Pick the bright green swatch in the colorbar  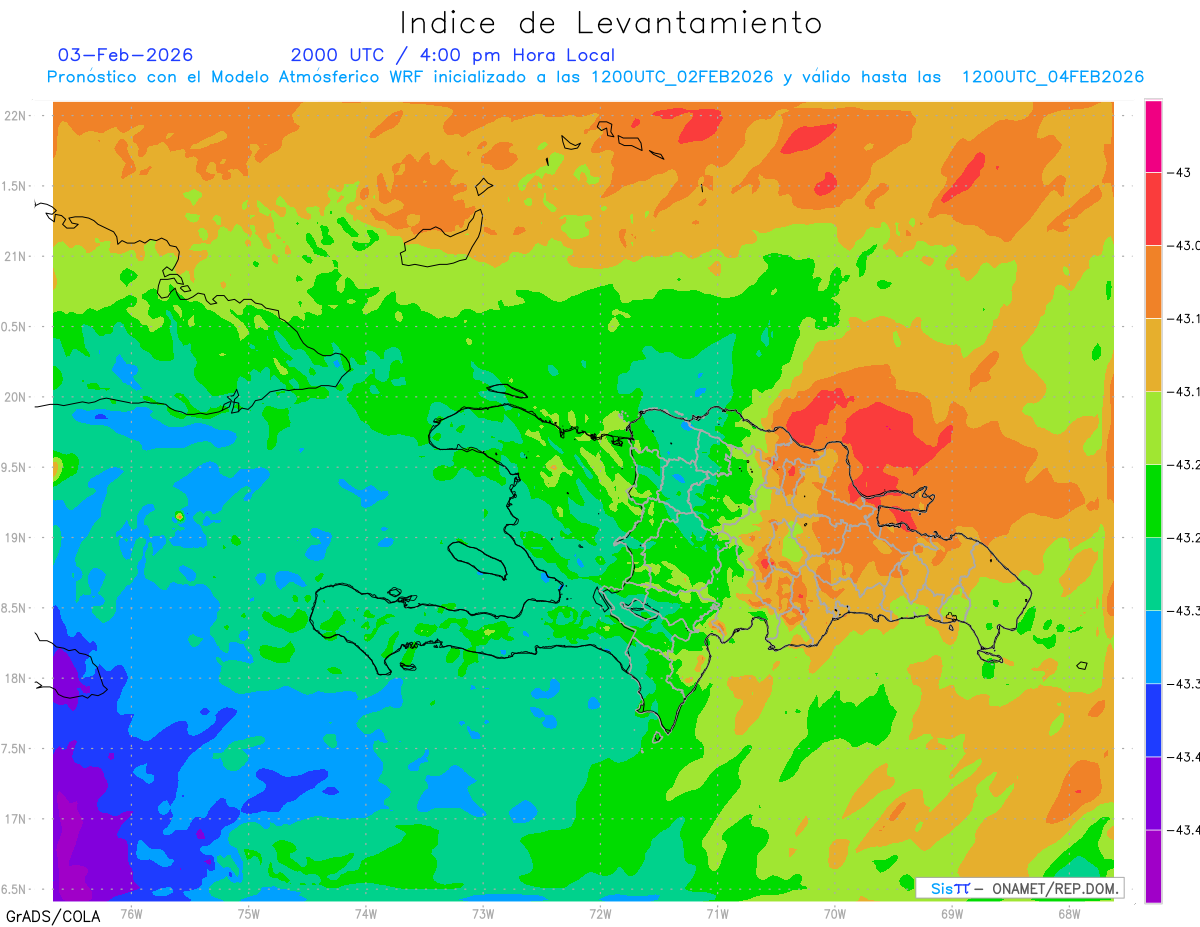1153,501
